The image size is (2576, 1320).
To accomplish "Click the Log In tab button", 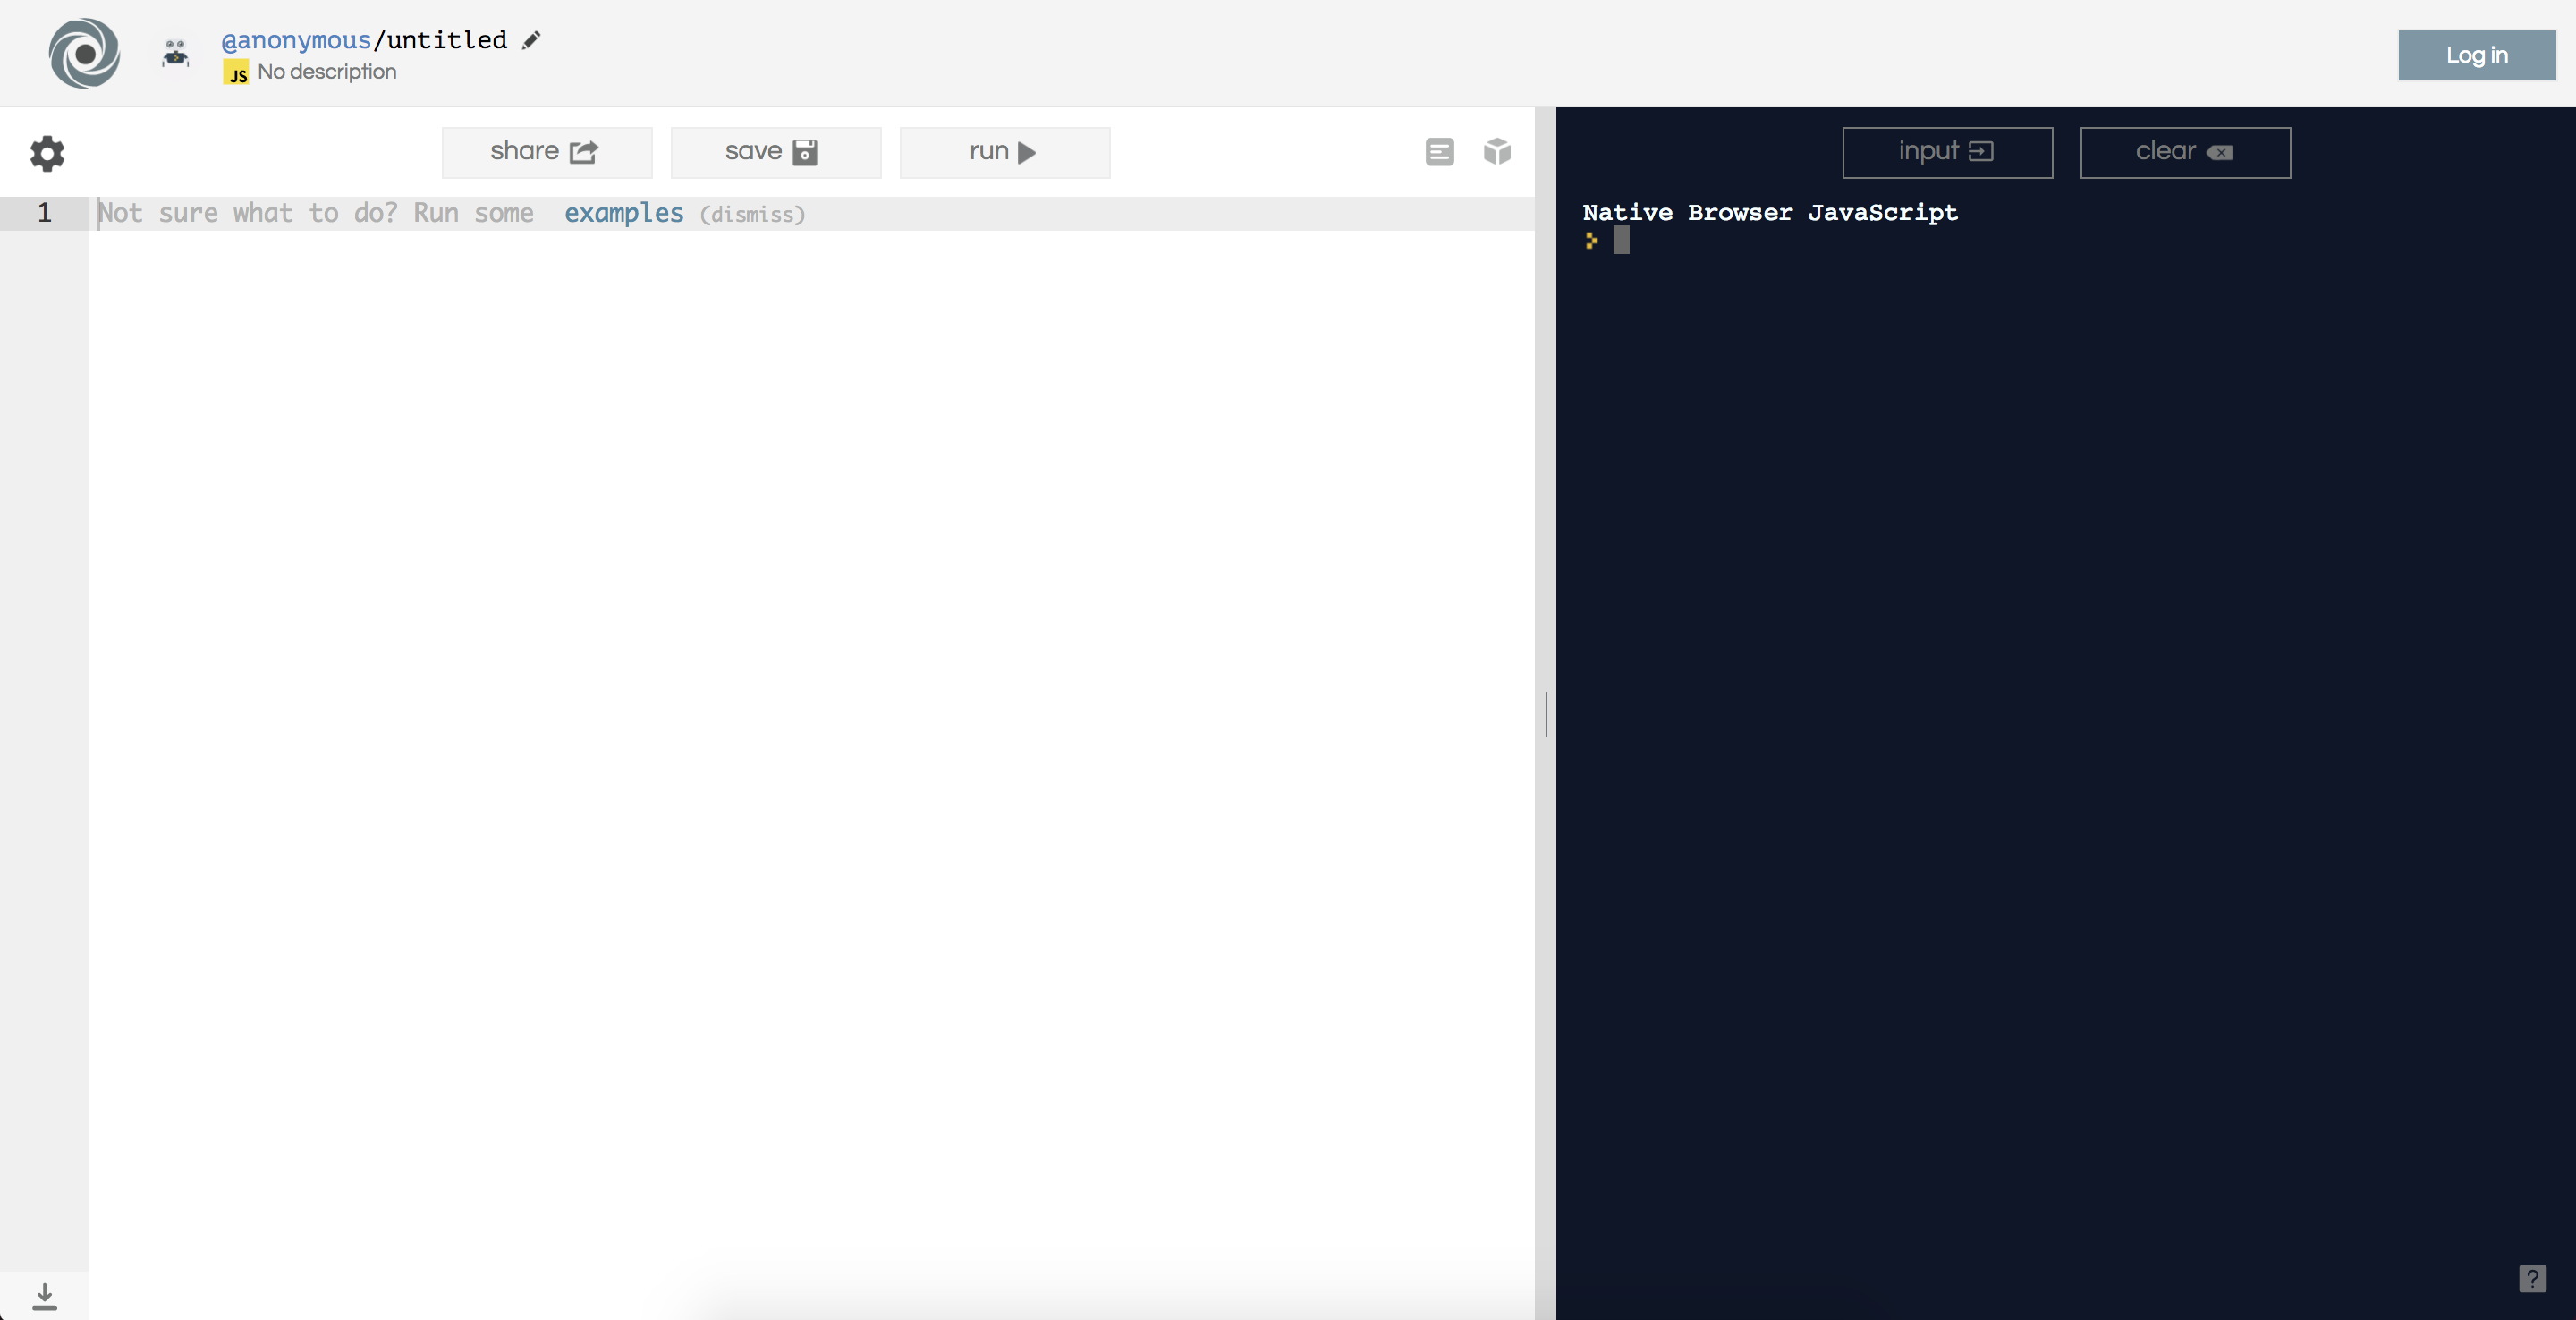I will click(x=2479, y=54).
